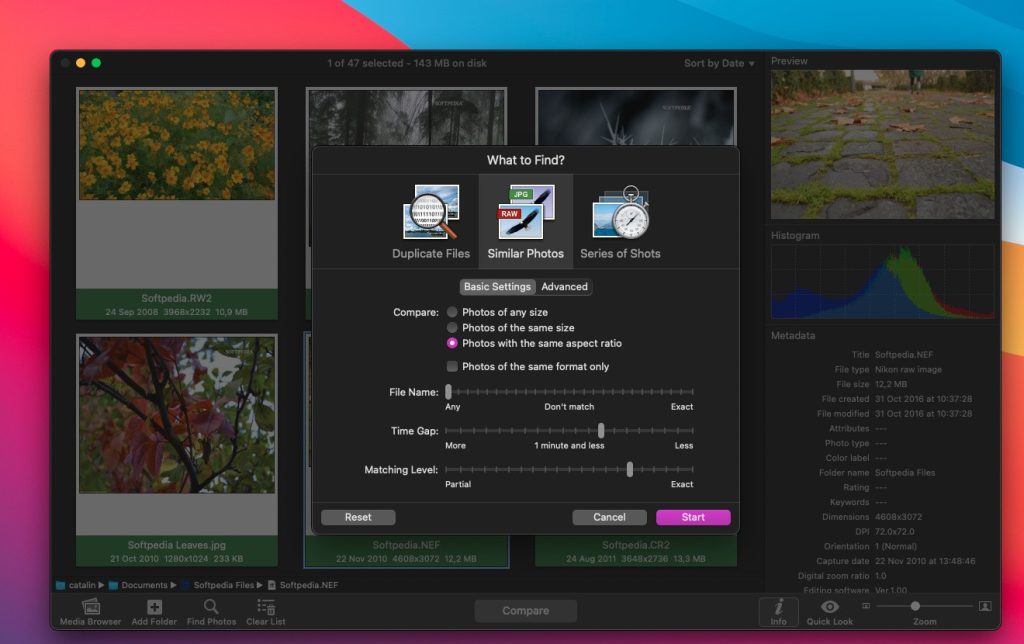Click the Add Folder toolbar icon
Image resolution: width=1024 pixels, height=644 pixels.
coord(154,607)
